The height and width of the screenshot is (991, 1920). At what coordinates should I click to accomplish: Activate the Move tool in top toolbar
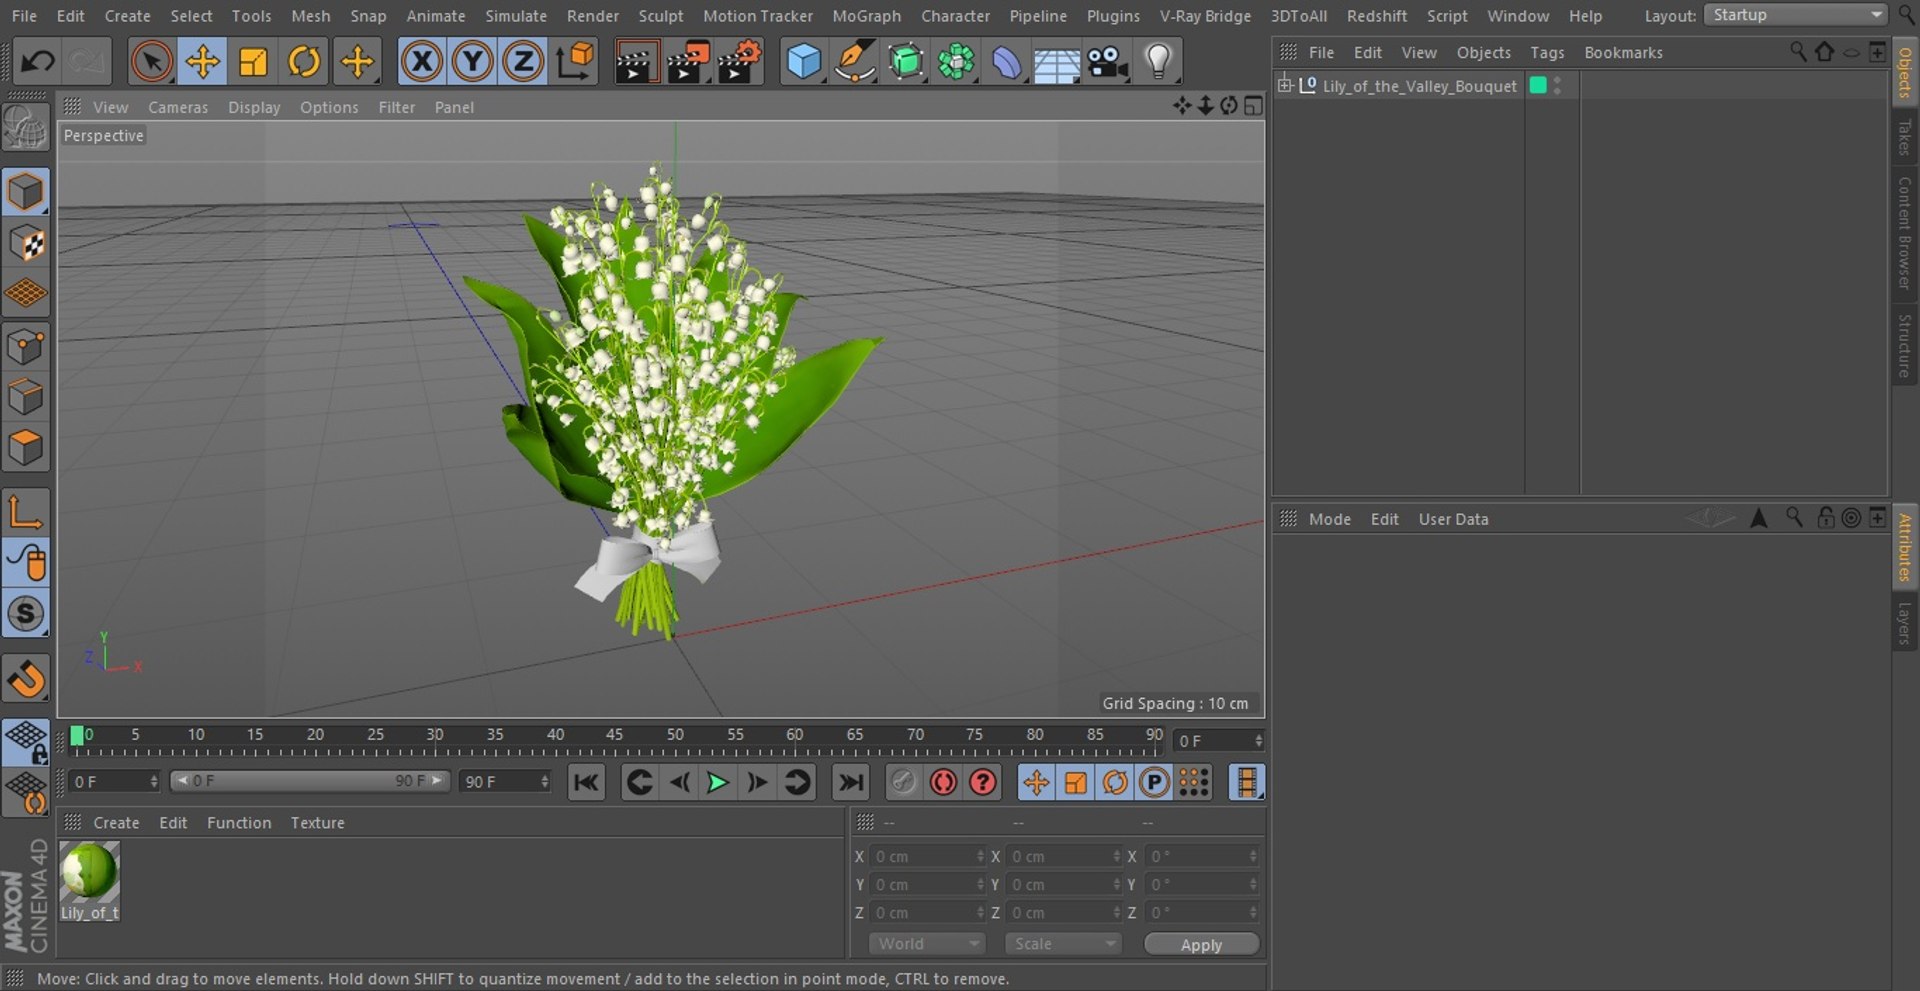(202, 62)
